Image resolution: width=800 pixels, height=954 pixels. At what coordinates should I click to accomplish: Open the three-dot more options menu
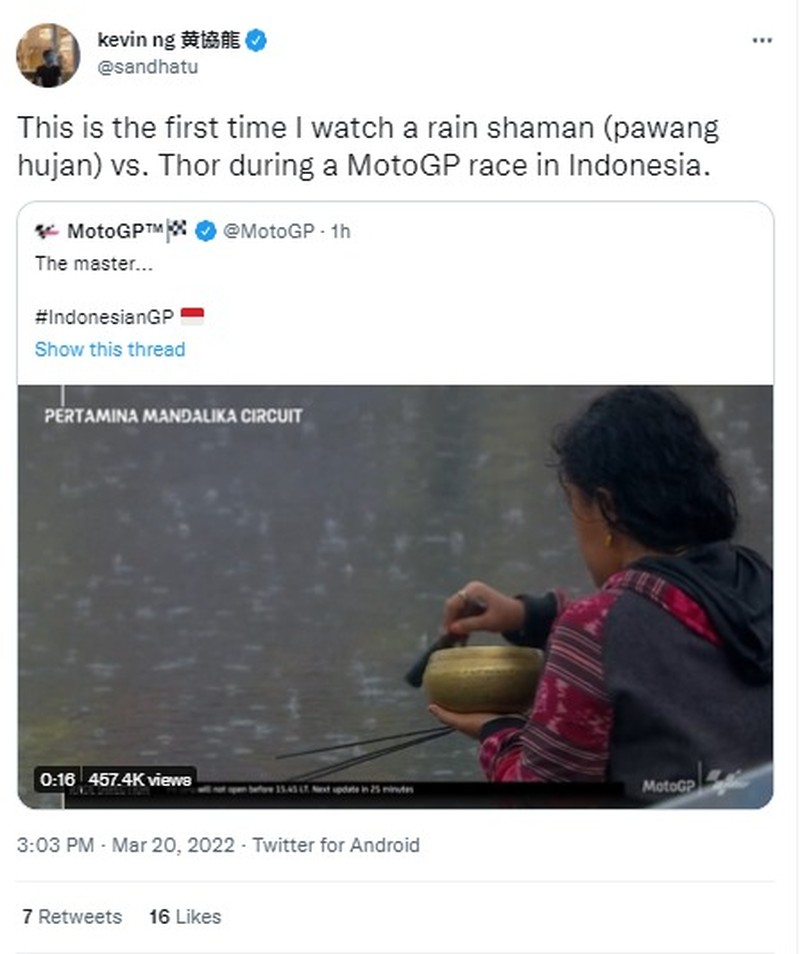pyautogui.click(x=761, y=40)
